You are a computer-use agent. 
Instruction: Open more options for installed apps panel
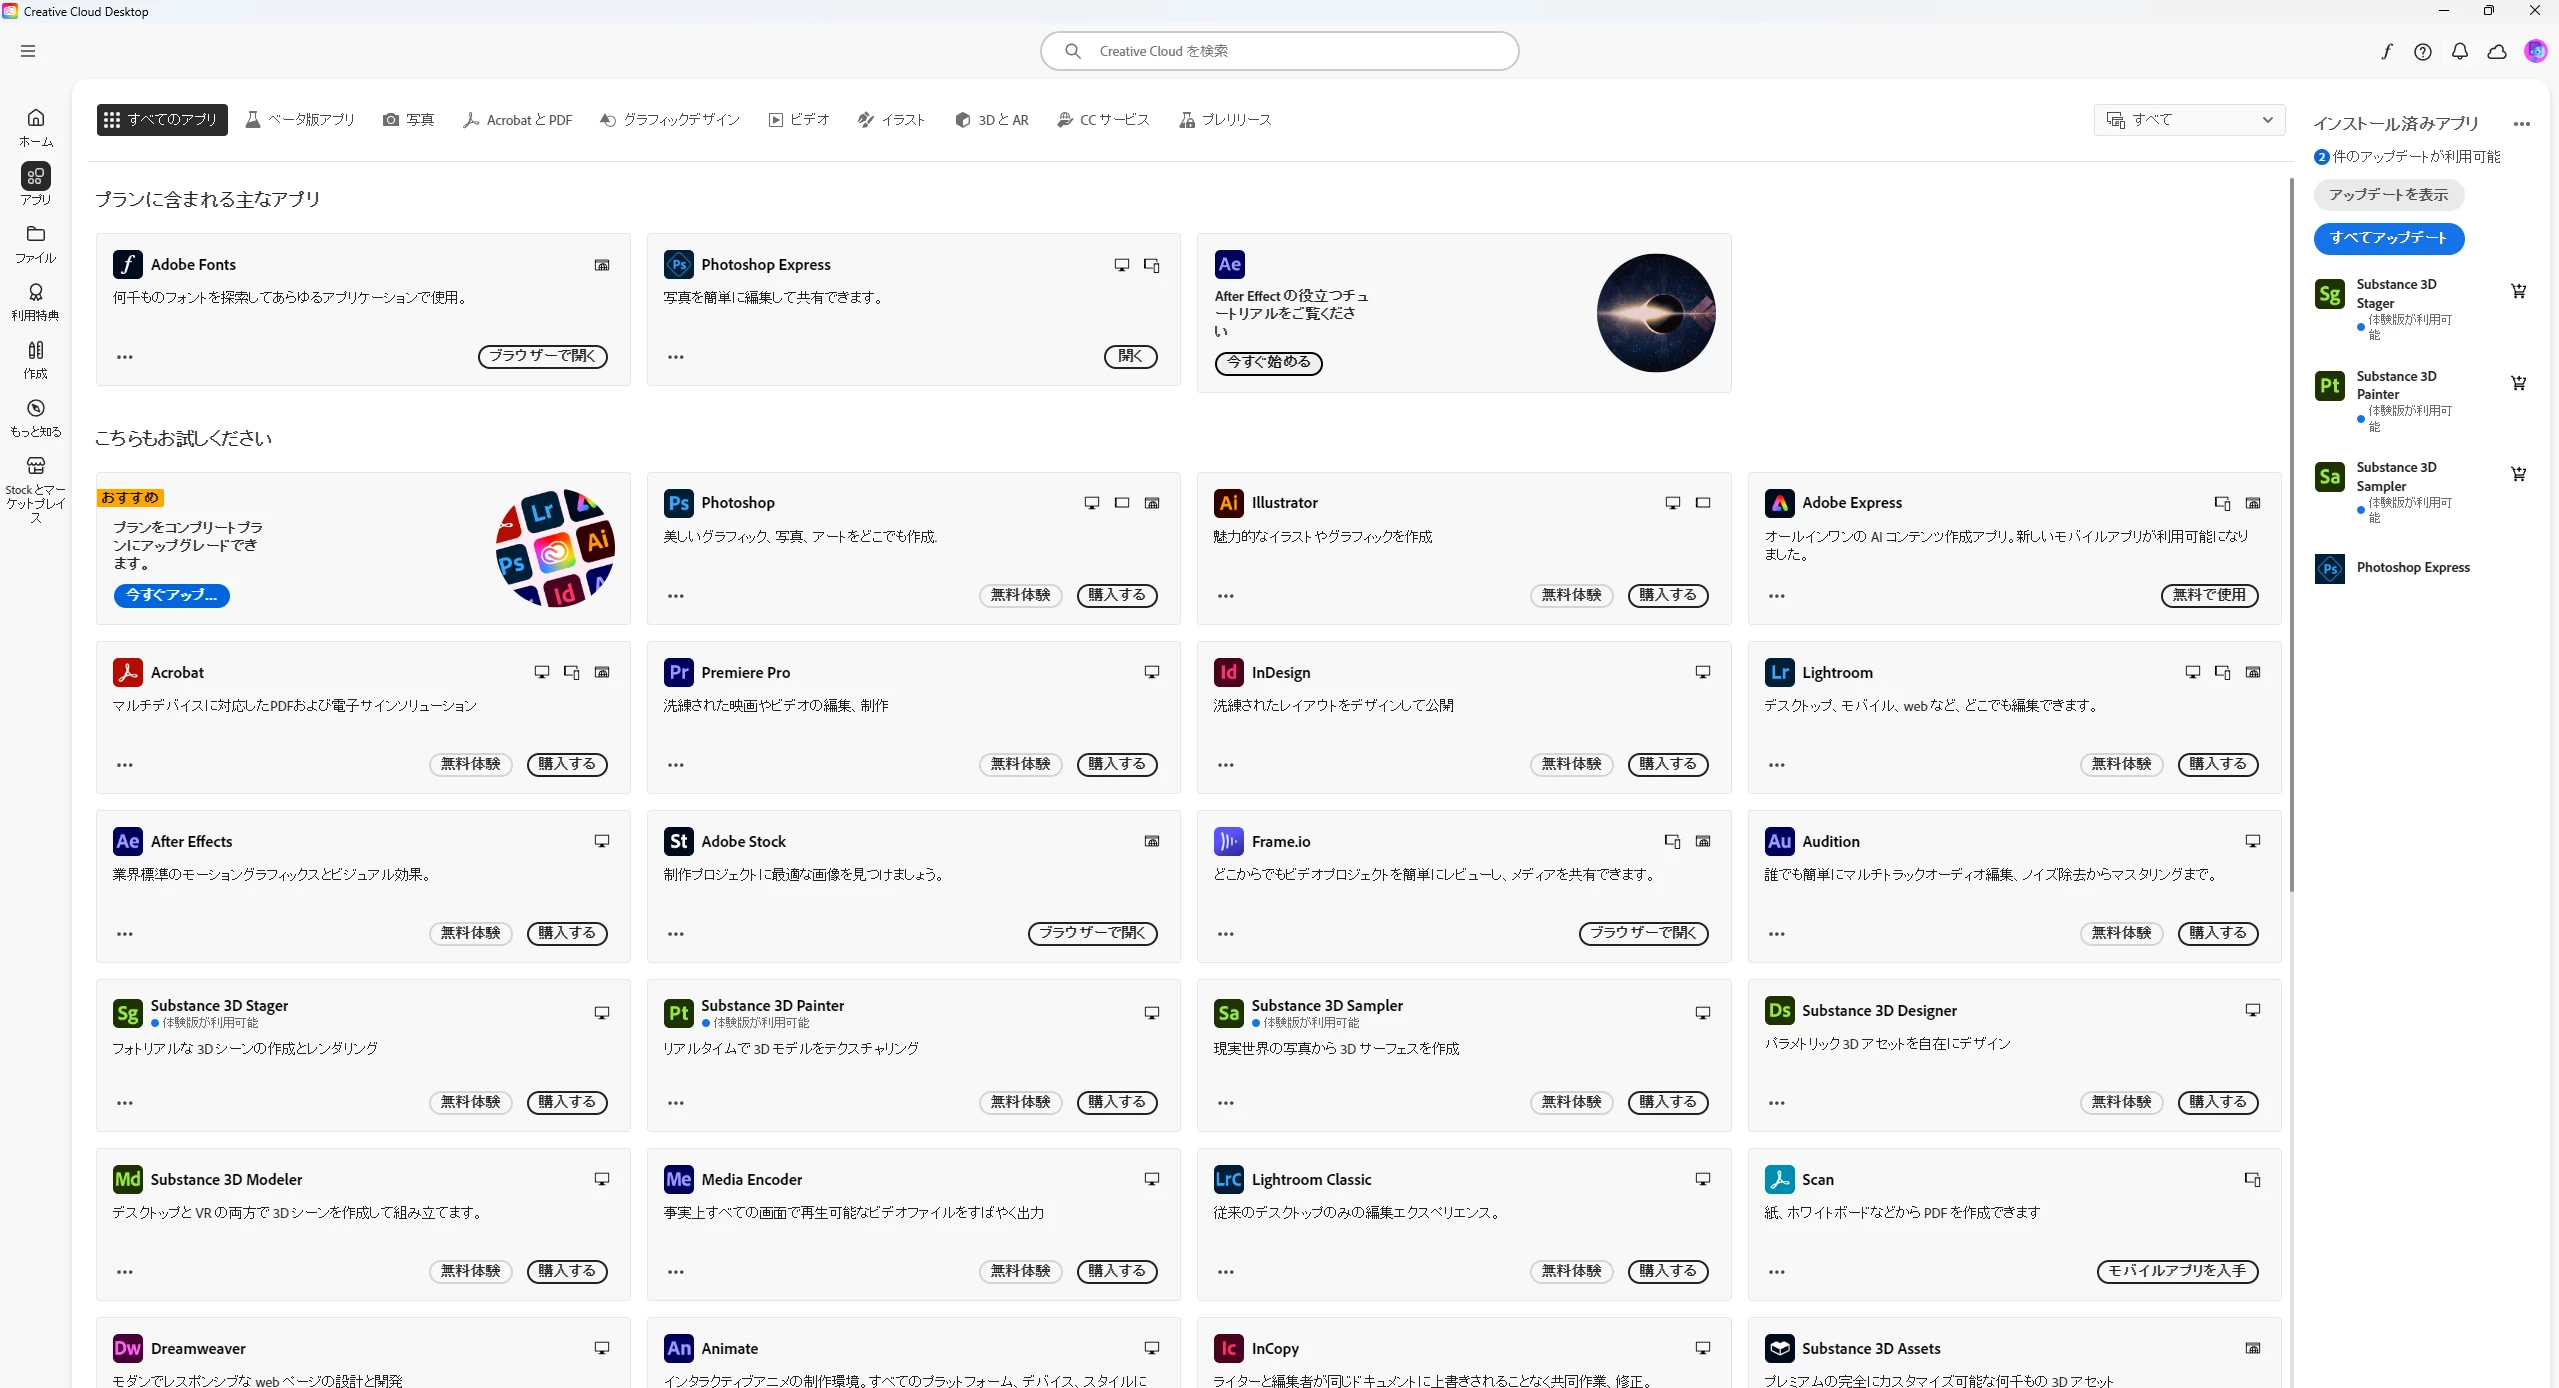2521,124
